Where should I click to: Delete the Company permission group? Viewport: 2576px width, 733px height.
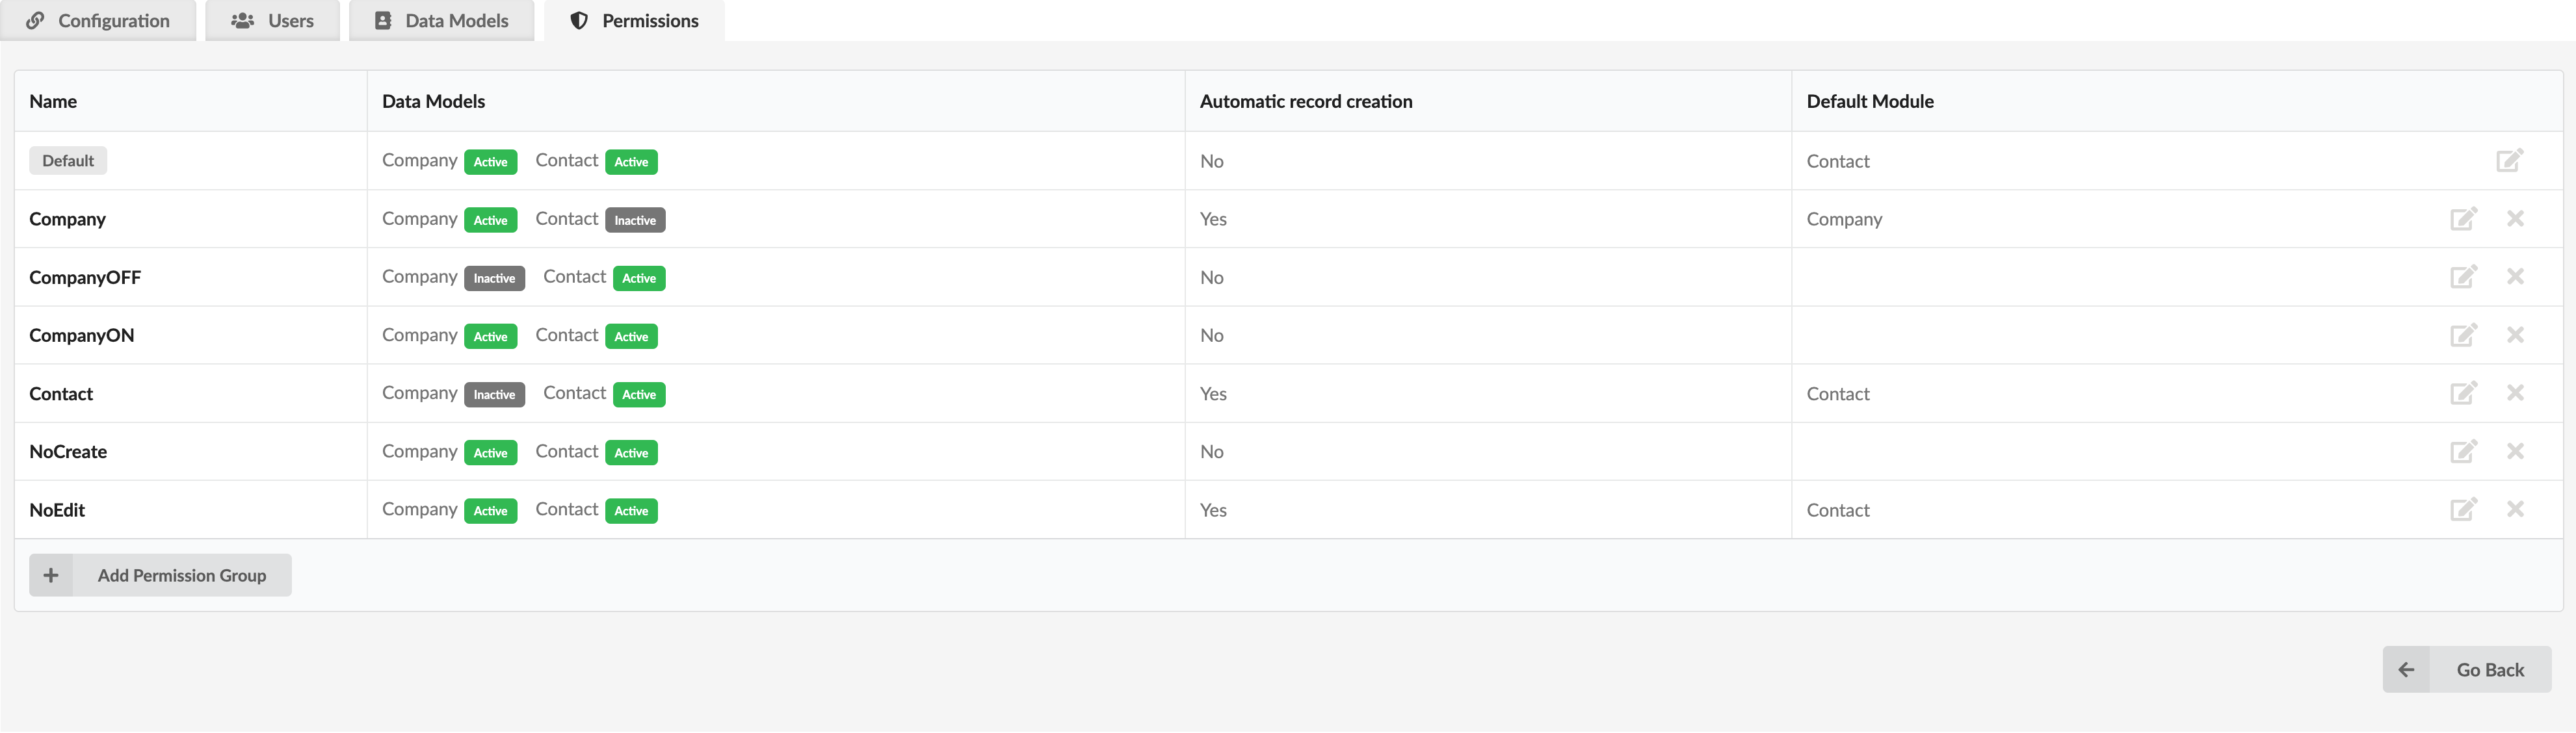coord(2515,219)
